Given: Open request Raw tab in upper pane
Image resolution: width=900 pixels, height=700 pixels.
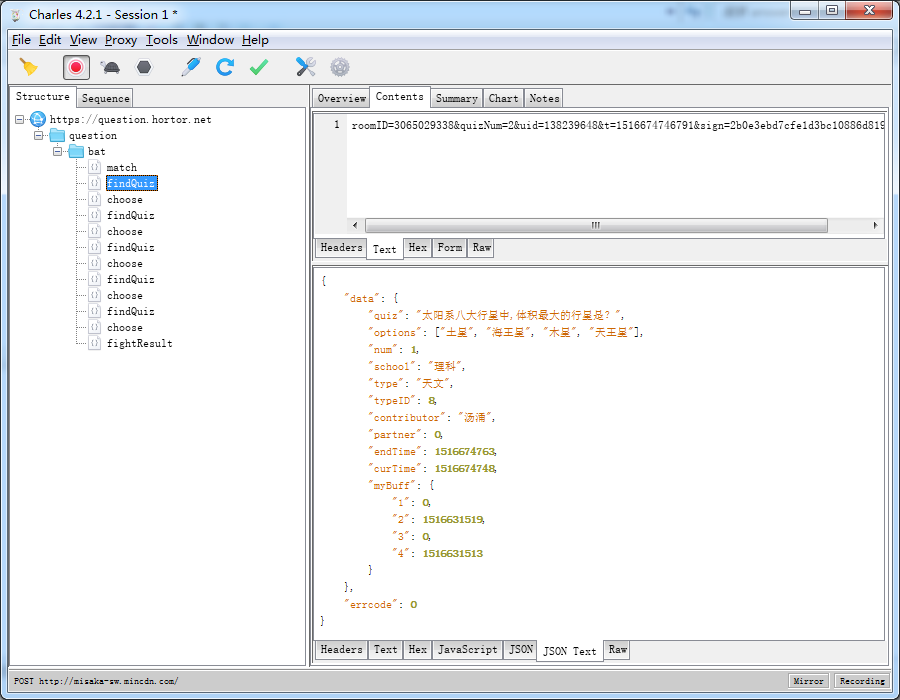Looking at the screenshot, I should pos(481,247).
